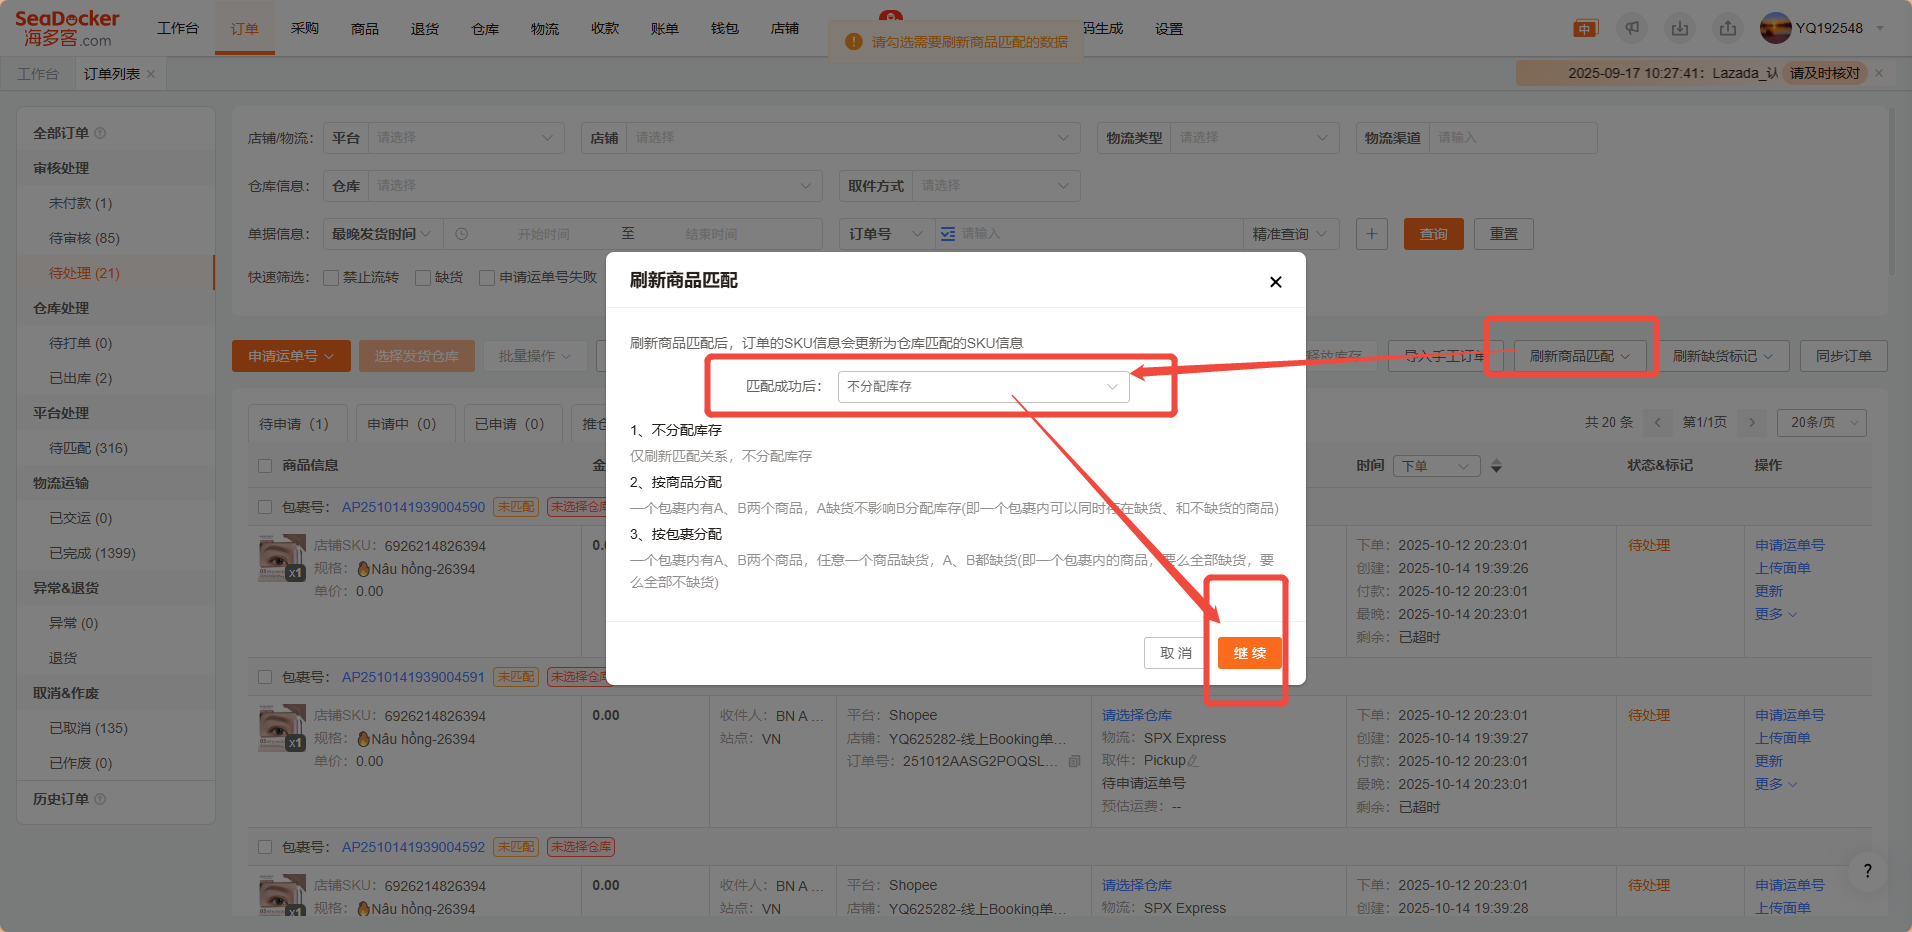
Task: Click the plus icon to add filter
Action: pyautogui.click(x=1371, y=234)
